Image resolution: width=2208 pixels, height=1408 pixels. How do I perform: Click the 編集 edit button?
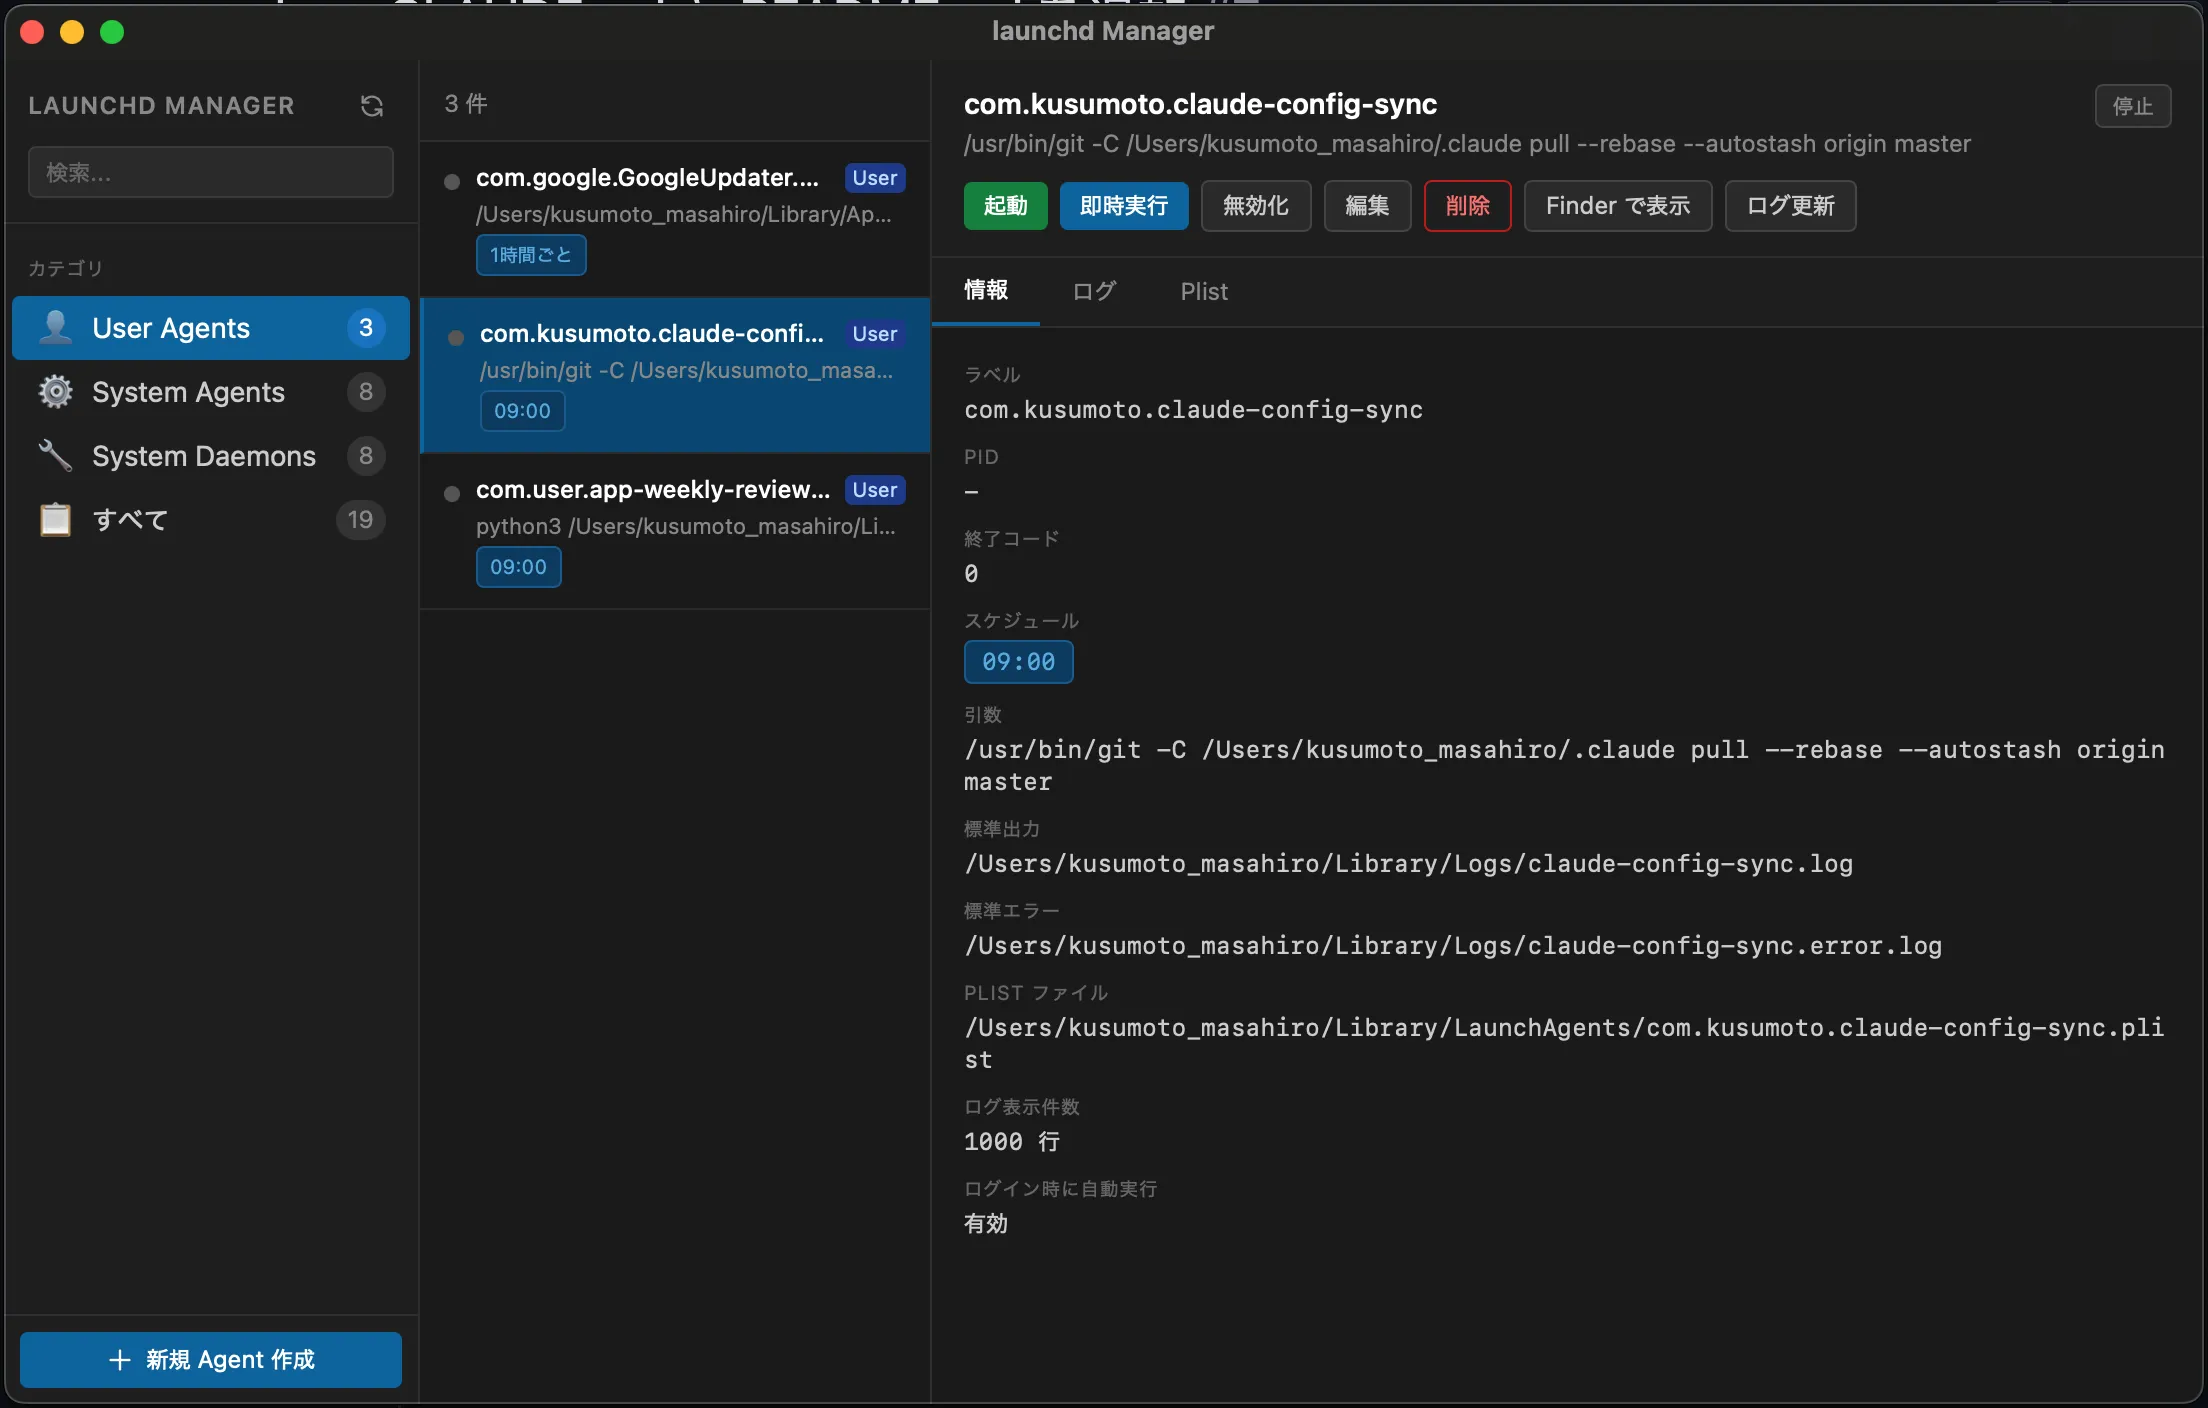point(1368,206)
